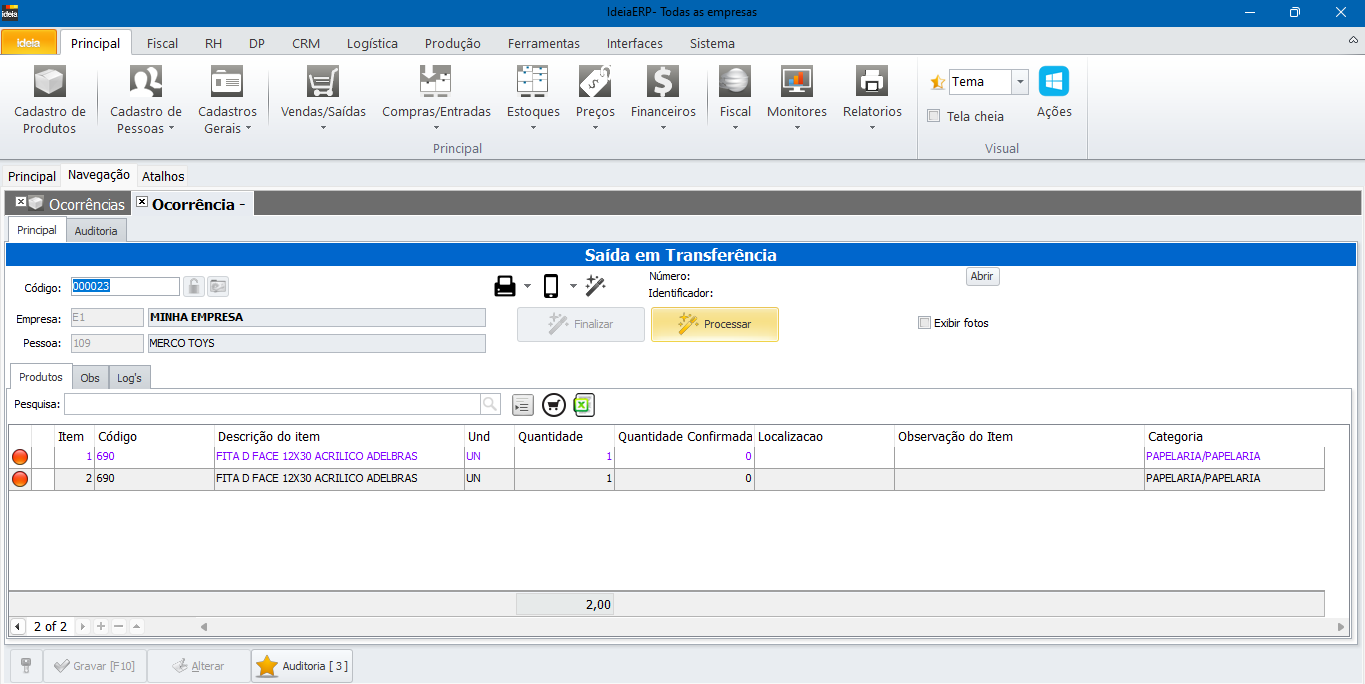The height and width of the screenshot is (684, 1365).
Task: Click the printer icon in the form
Action: tap(505, 287)
